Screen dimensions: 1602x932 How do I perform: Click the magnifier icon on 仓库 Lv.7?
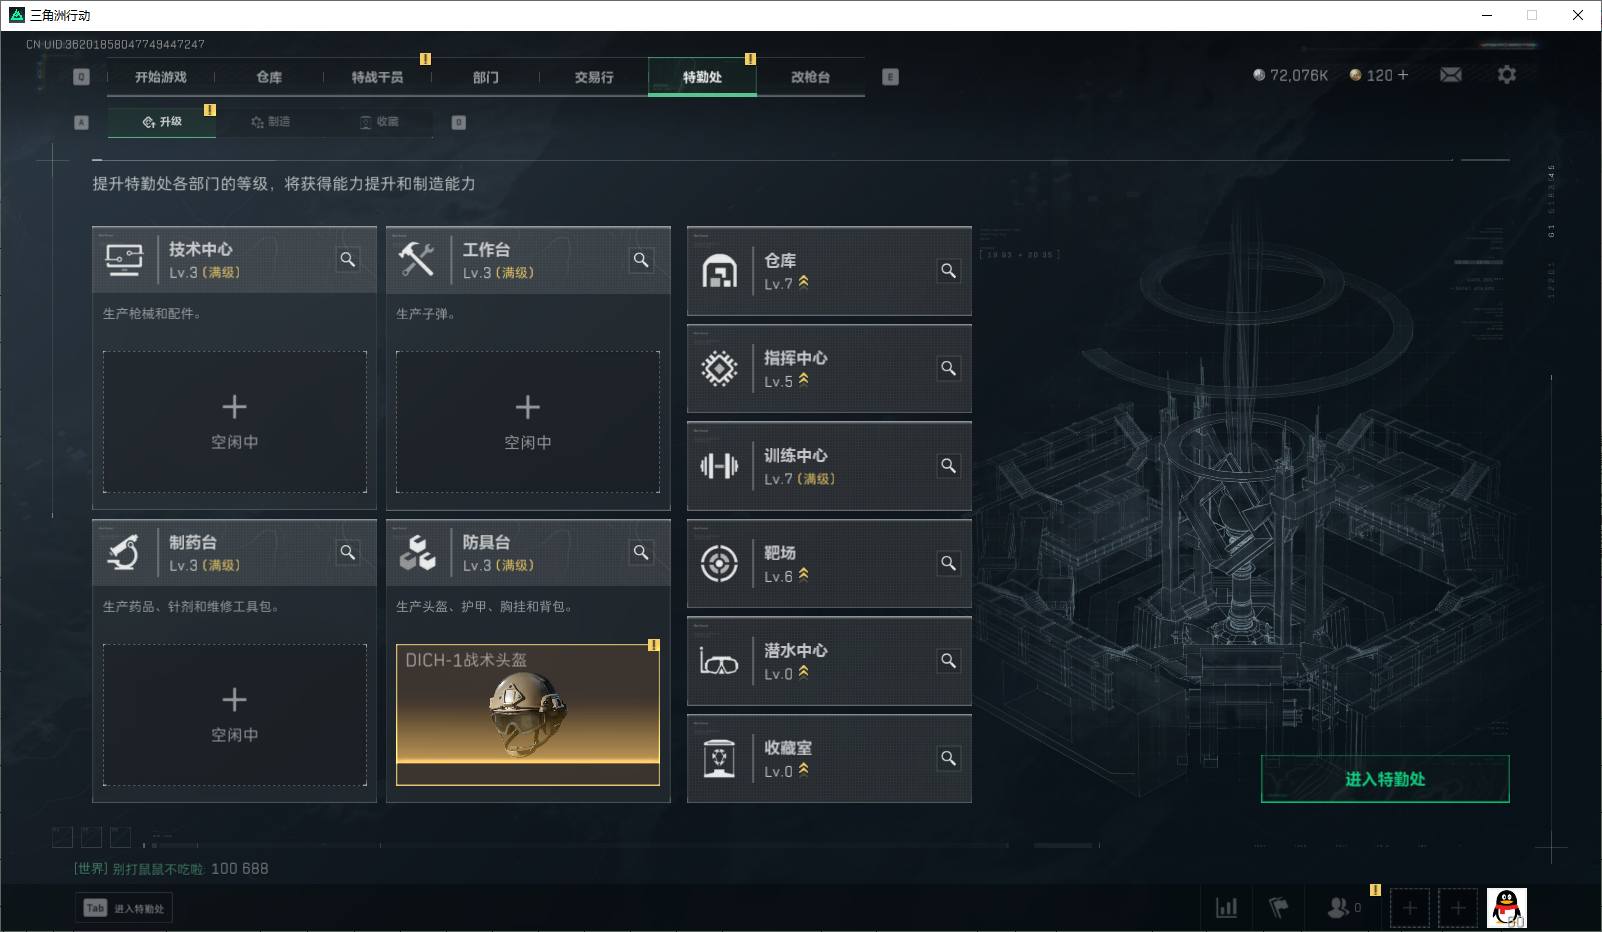(948, 271)
